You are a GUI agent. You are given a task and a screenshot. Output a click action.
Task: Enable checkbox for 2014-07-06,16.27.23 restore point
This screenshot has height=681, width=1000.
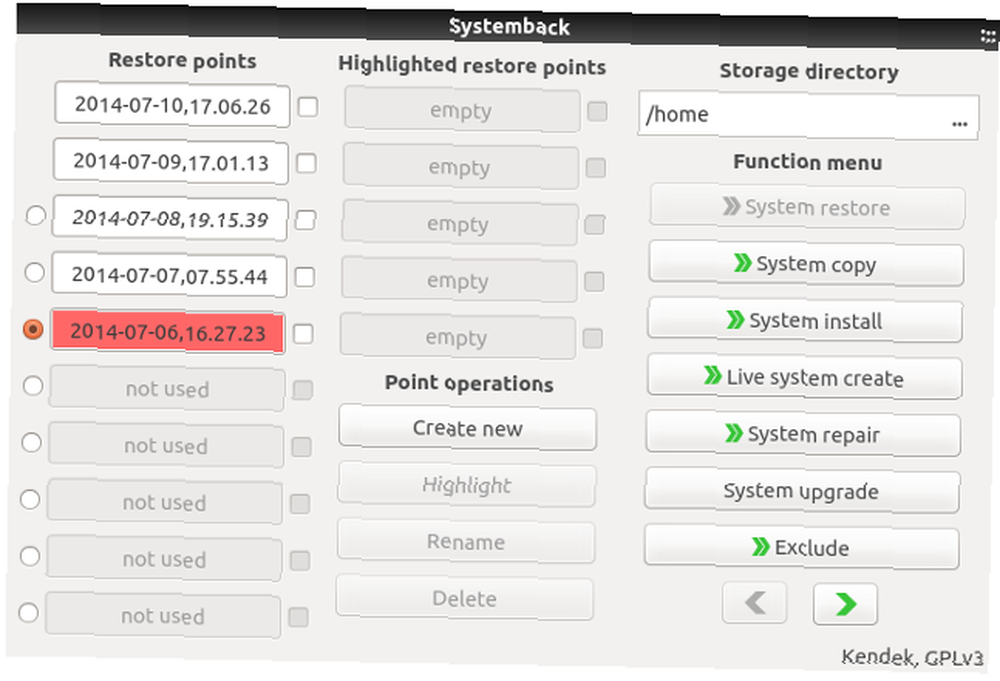(x=304, y=333)
